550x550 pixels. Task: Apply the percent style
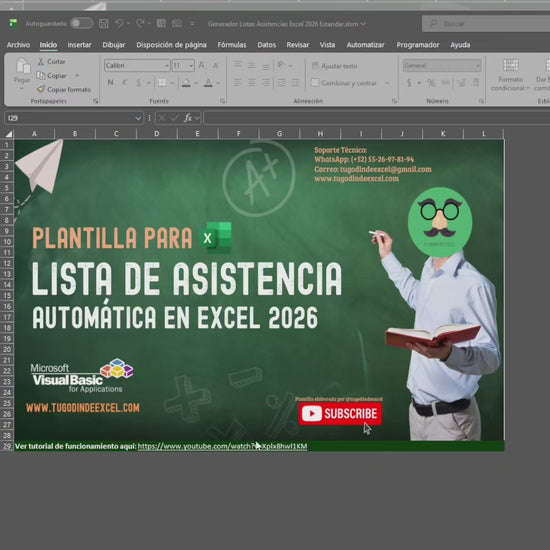coord(431,83)
